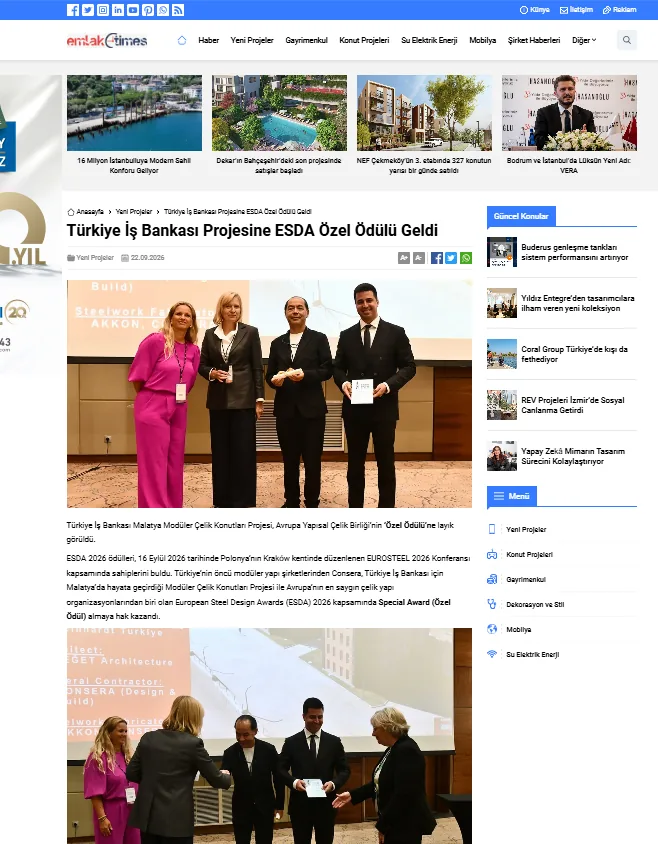Viewport: 658px width, 844px height.
Task: Open the YouTube icon in top bar
Action: [x=133, y=10]
